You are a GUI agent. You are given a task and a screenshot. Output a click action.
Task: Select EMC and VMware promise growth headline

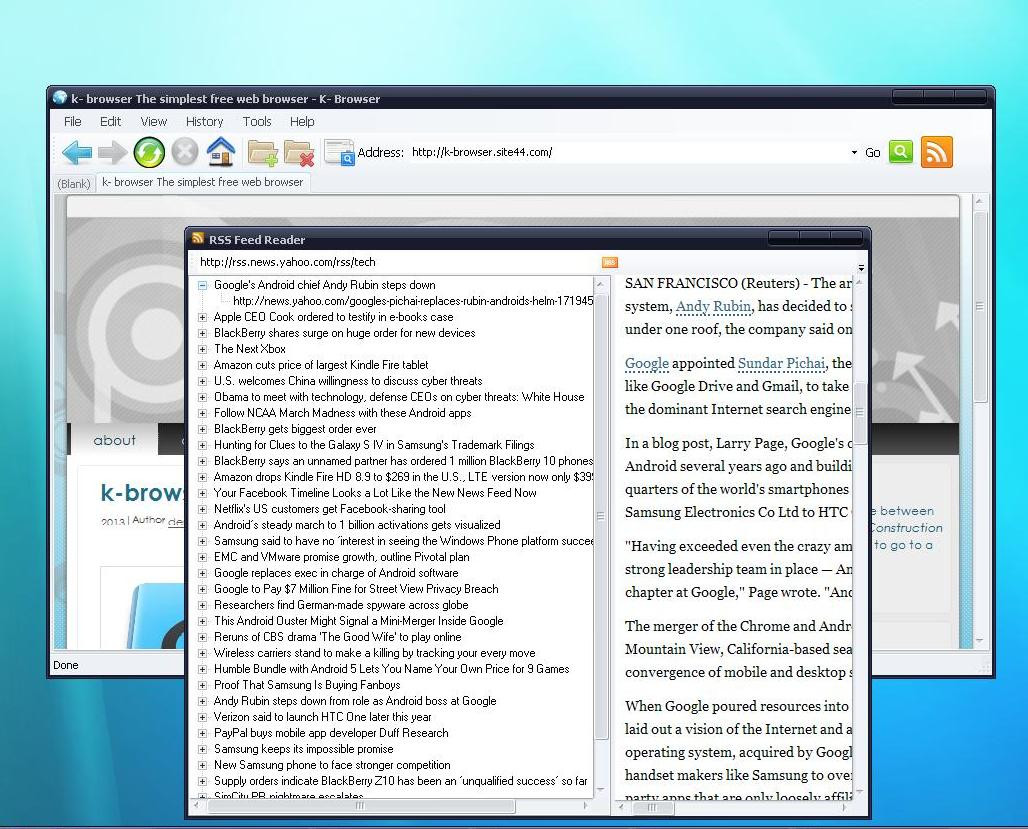[342, 557]
